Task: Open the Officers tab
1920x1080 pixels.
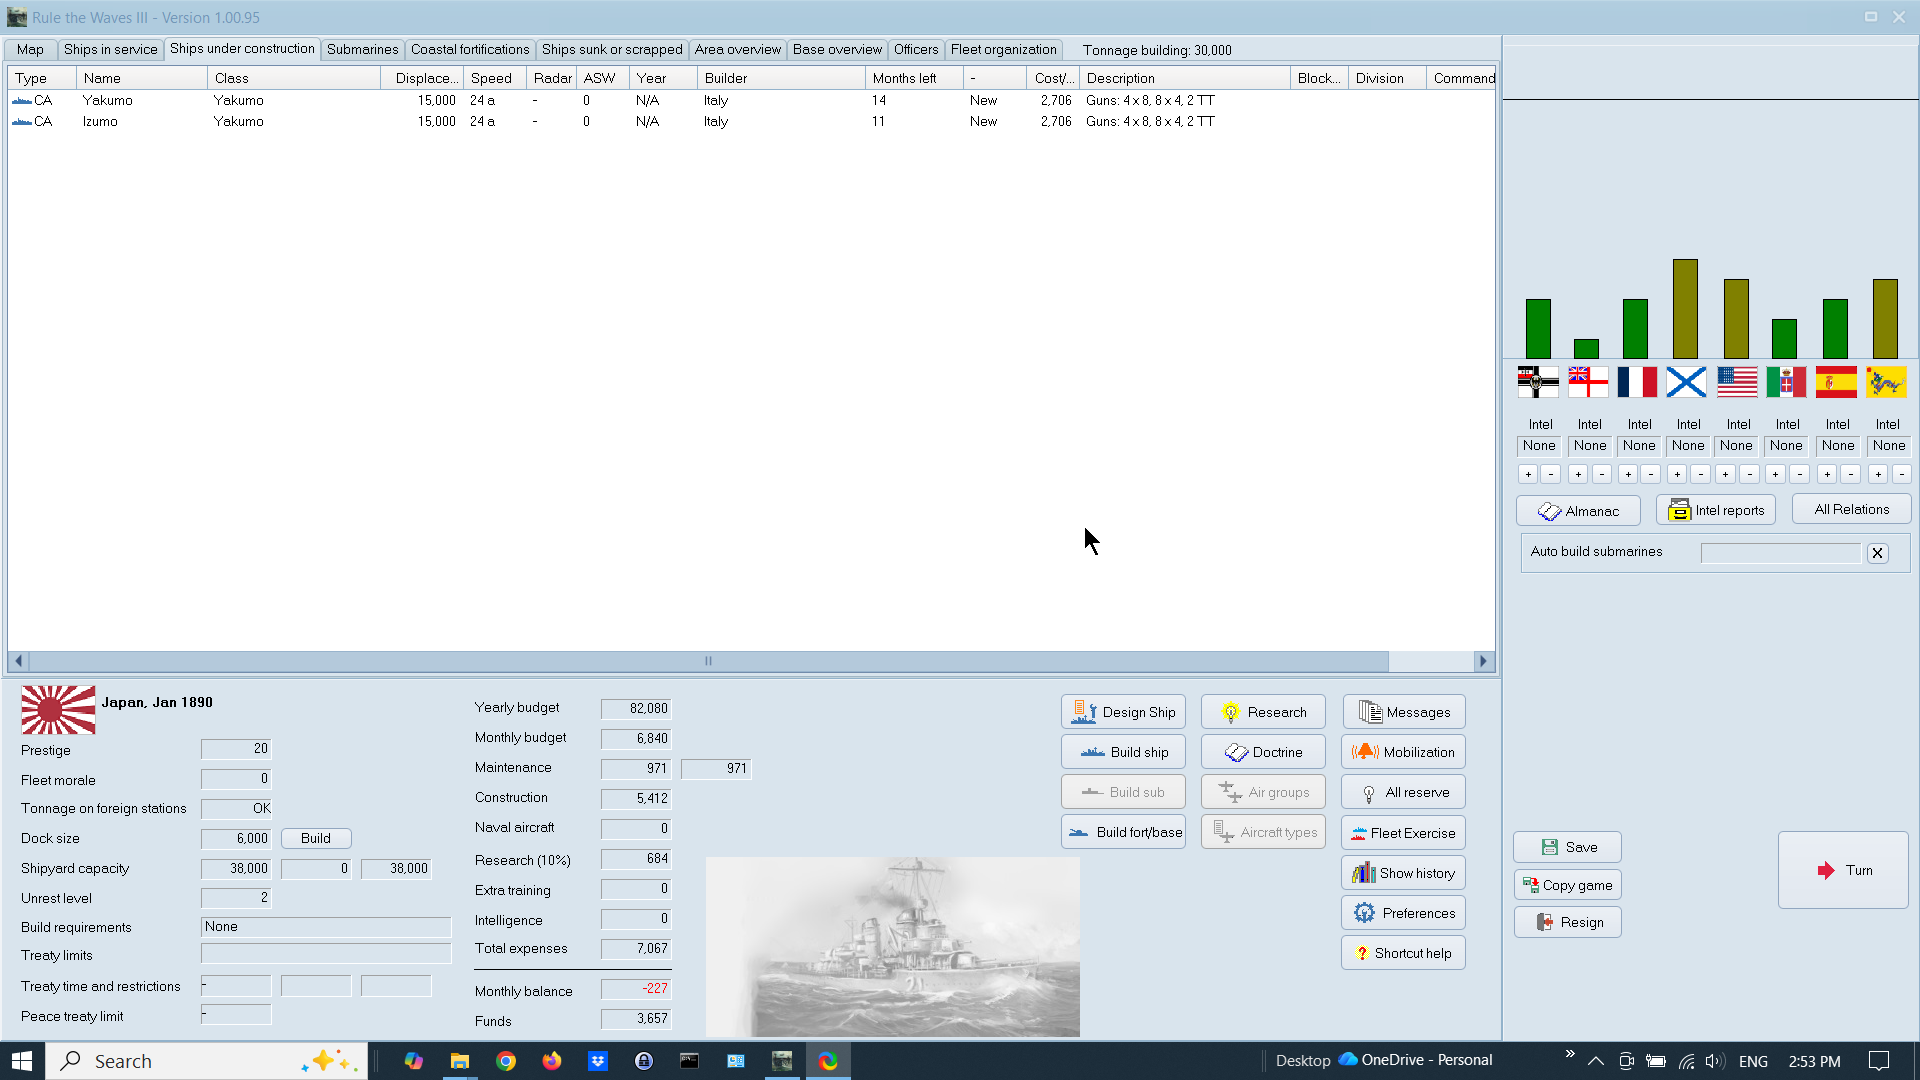Action: coord(916,49)
